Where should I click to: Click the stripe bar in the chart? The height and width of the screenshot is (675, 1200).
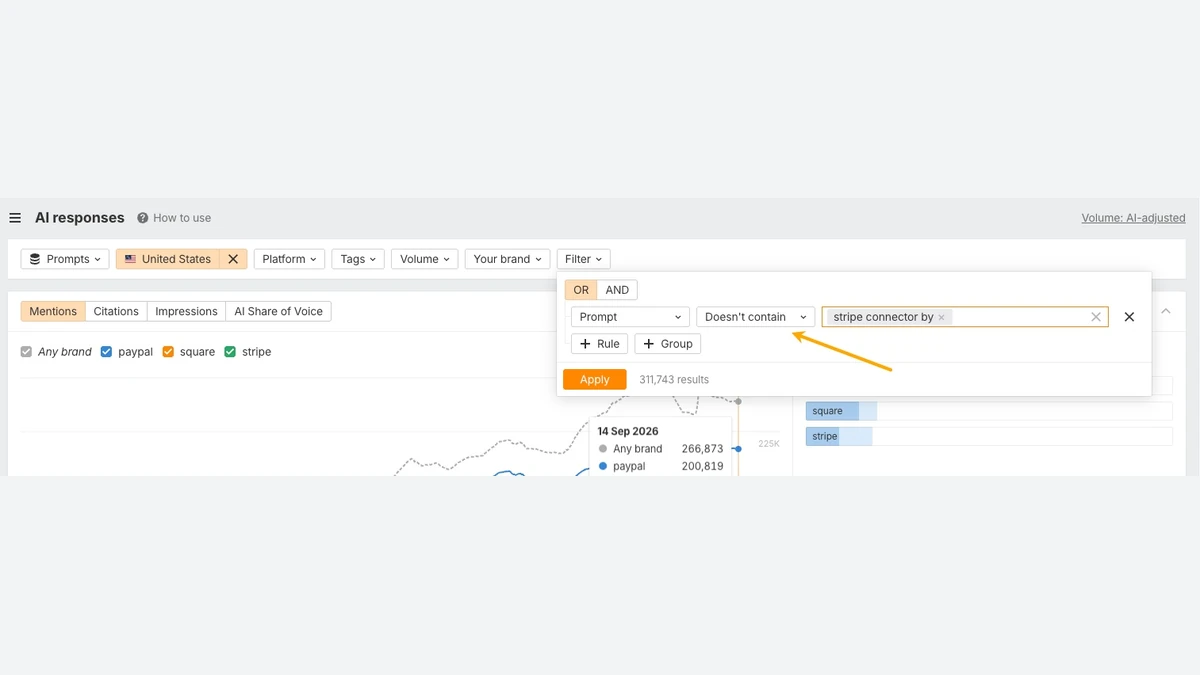tap(839, 437)
